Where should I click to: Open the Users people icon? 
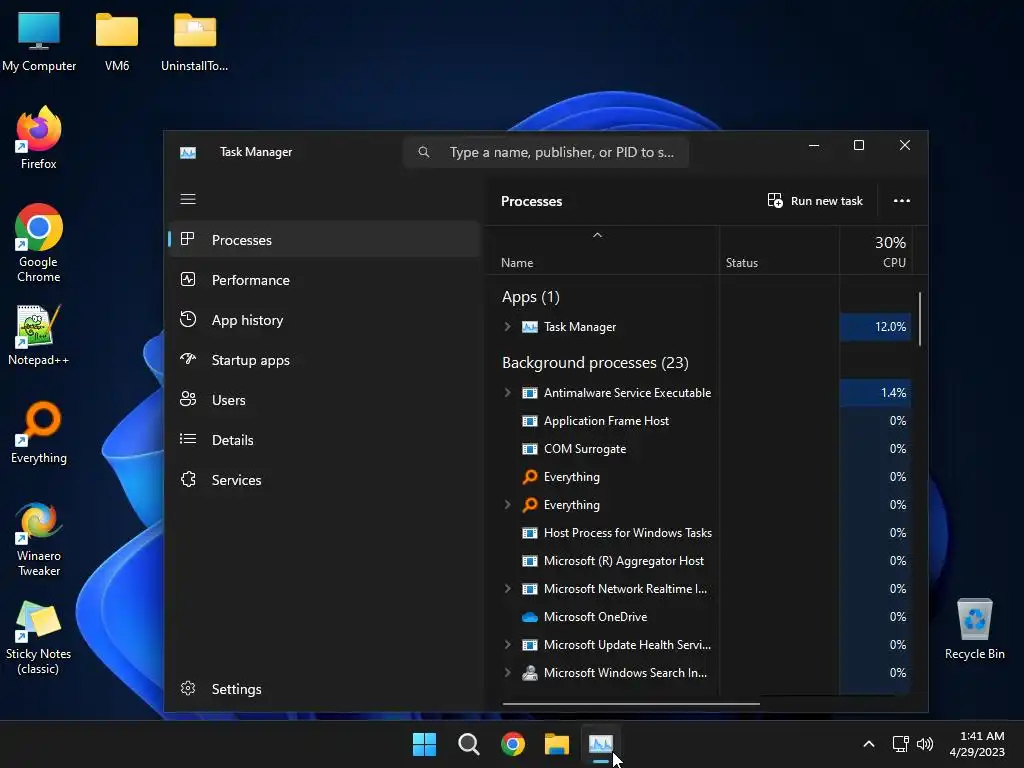pos(188,399)
